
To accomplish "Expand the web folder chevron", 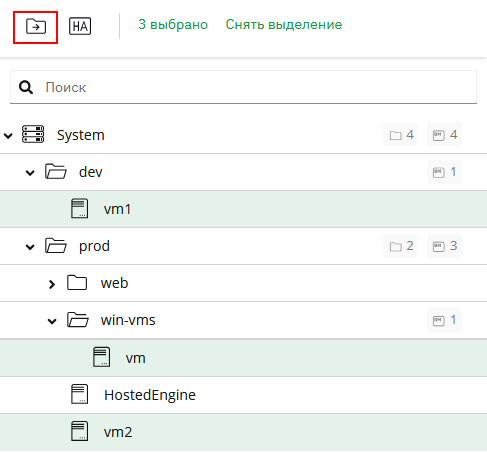I will (52, 284).
